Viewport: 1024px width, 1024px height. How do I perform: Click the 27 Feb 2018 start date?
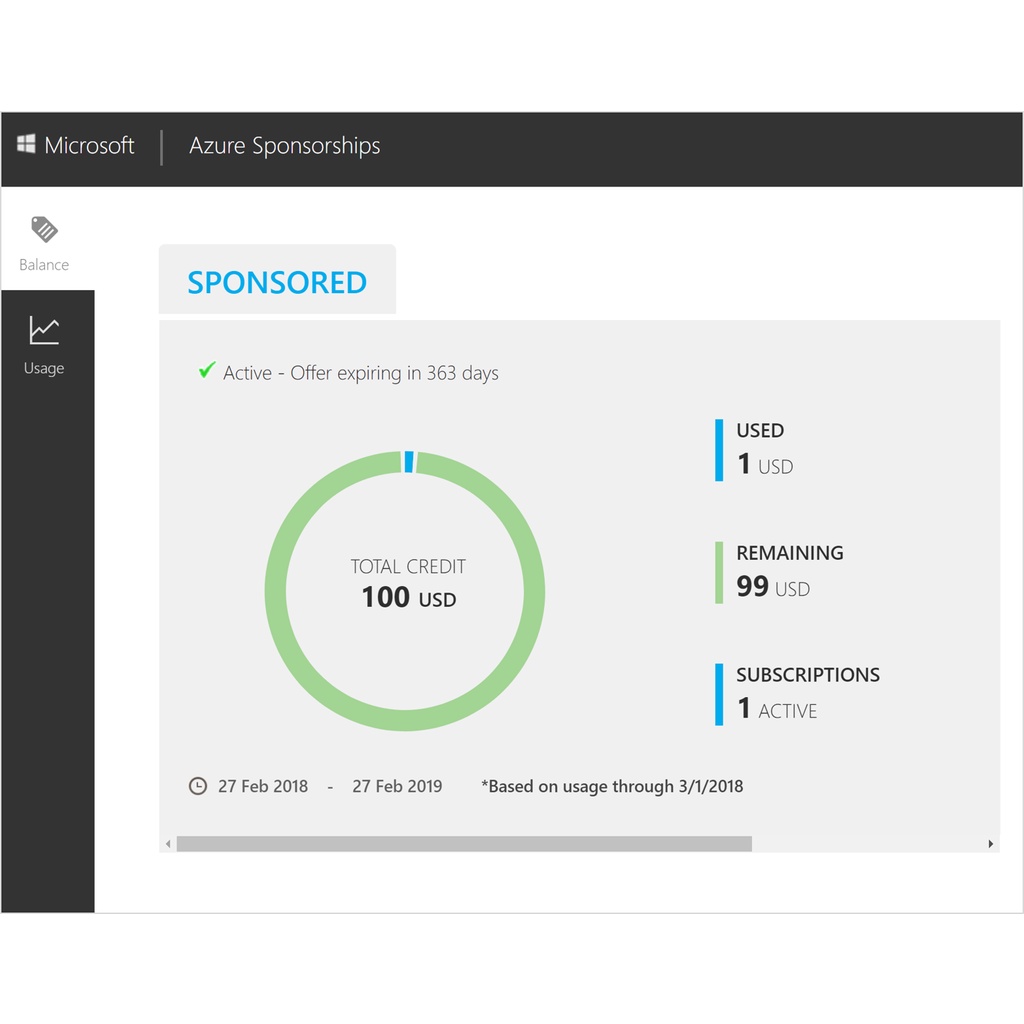[262, 786]
